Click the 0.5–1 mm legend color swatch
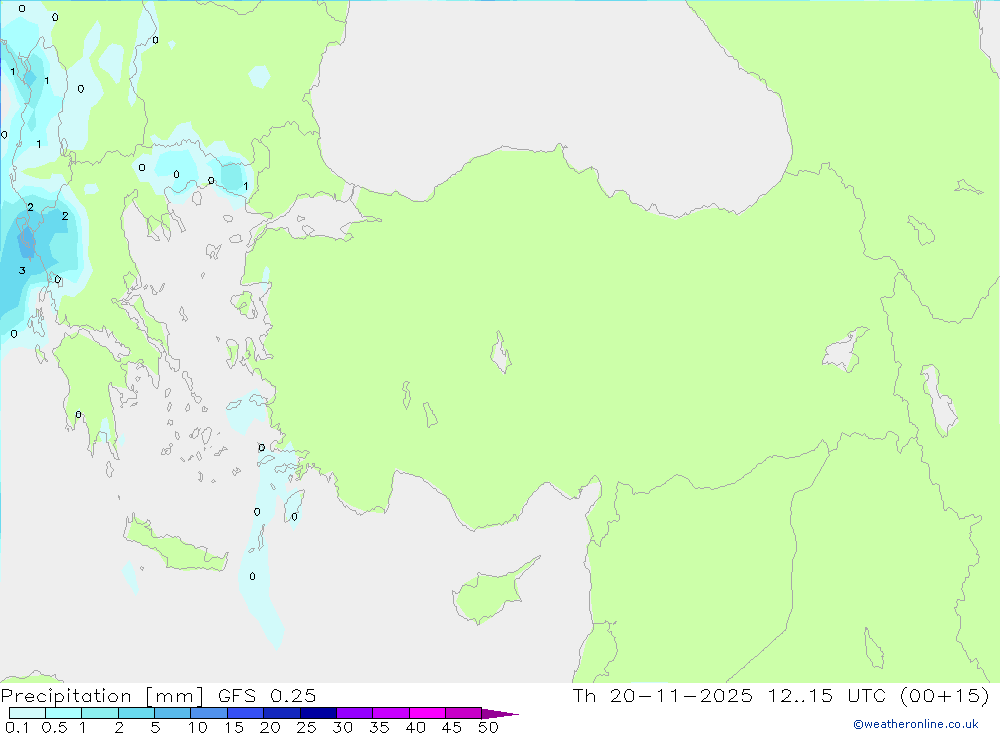The image size is (1000, 733). coord(63,713)
